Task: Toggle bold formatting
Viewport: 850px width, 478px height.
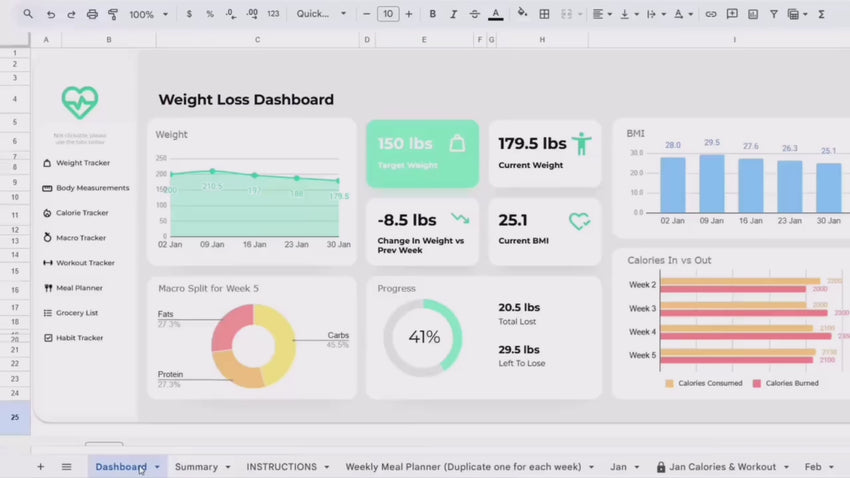Action: pyautogui.click(x=432, y=14)
